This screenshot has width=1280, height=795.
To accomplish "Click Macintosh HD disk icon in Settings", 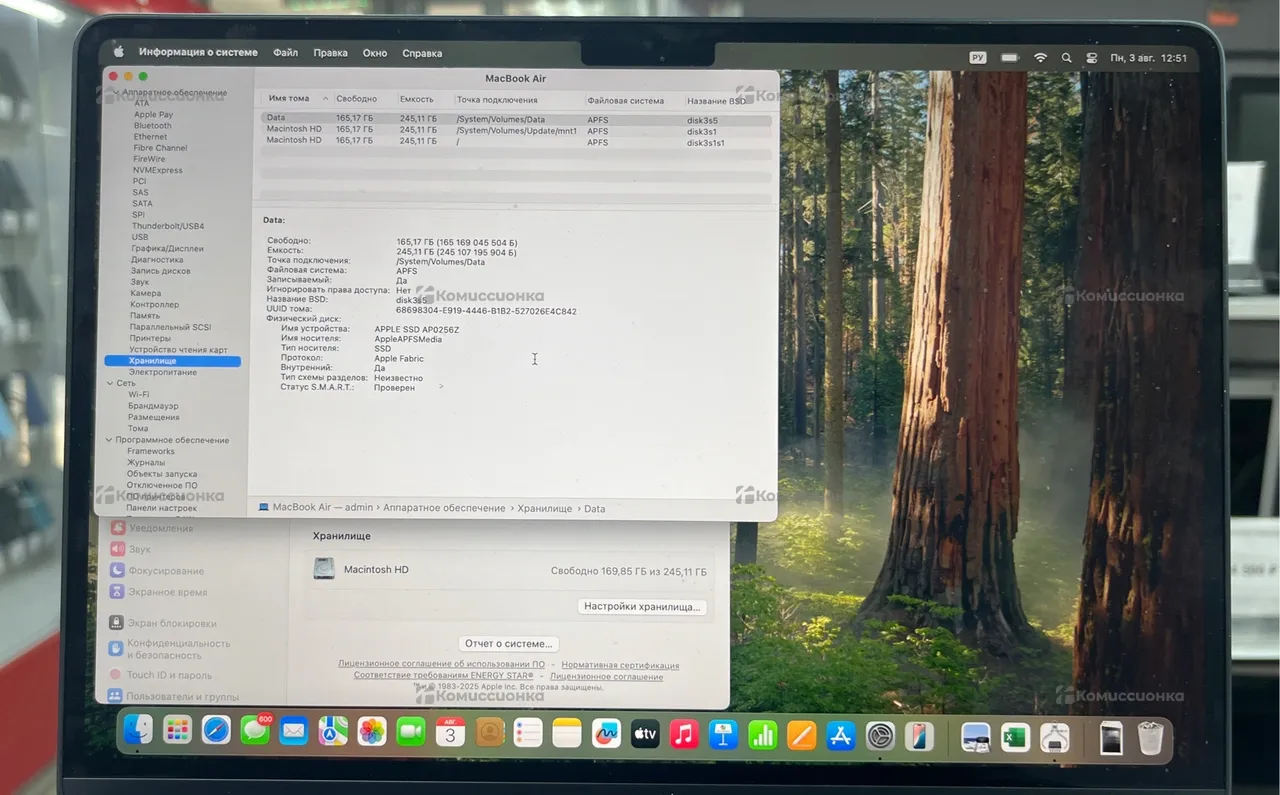I will (324, 568).
